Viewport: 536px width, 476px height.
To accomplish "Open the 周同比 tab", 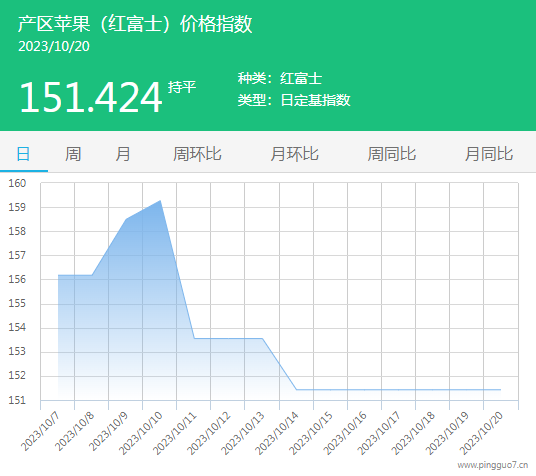I will tap(392, 154).
